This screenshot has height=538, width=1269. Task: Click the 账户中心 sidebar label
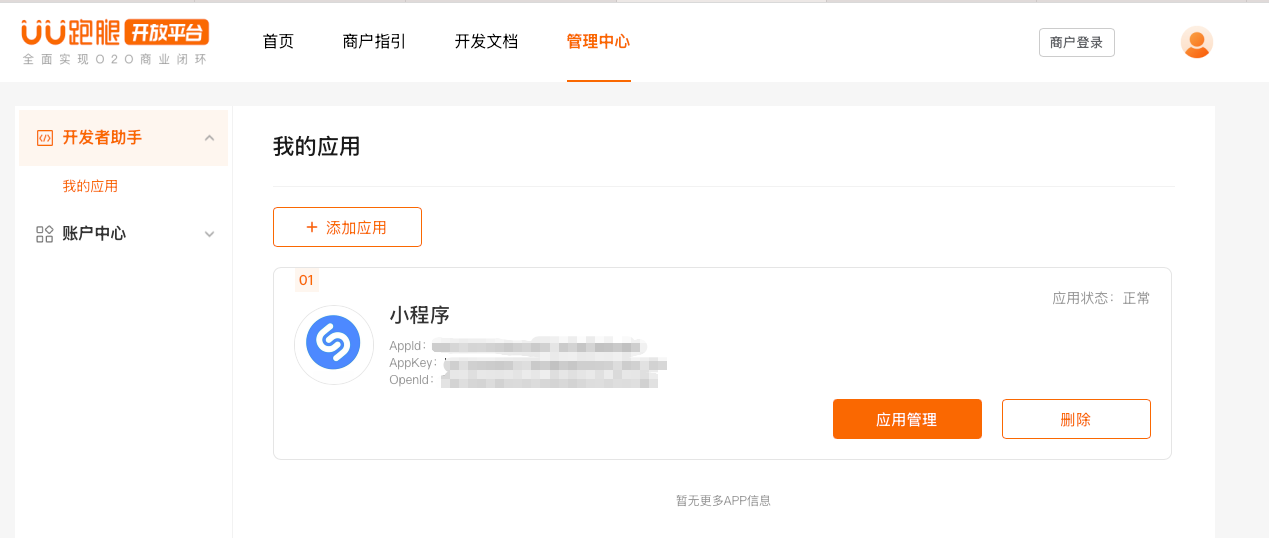pos(94,234)
